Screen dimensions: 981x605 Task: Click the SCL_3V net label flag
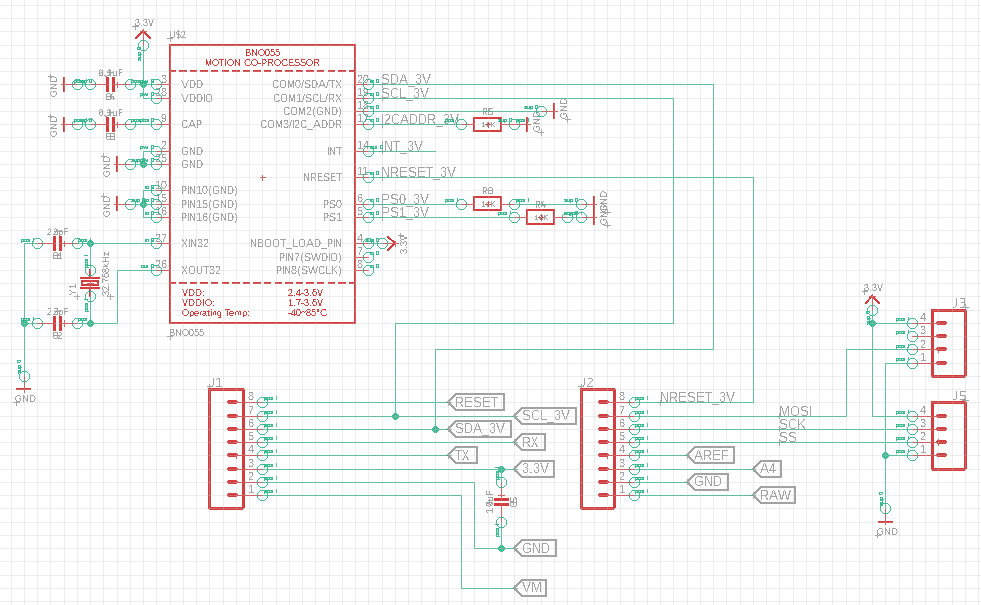(x=545, y=415)
